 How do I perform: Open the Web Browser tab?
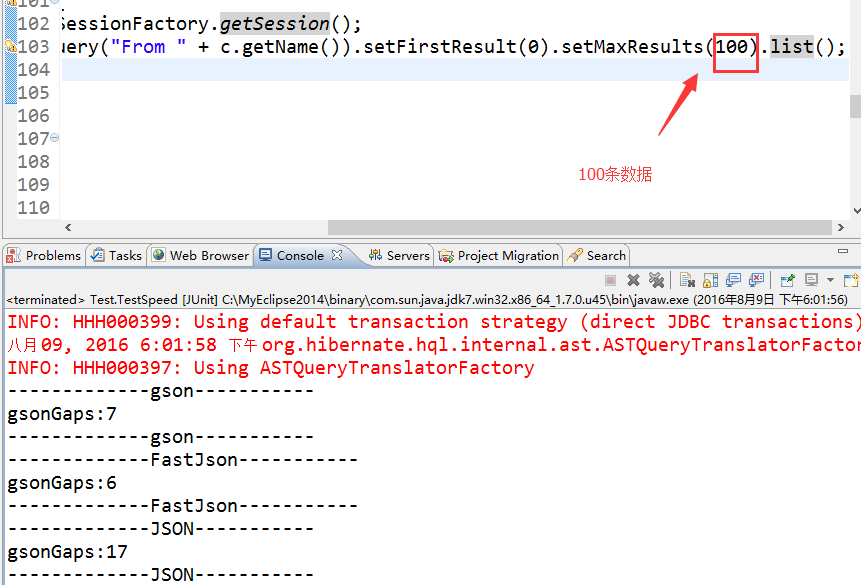click(x=200, y=255)
